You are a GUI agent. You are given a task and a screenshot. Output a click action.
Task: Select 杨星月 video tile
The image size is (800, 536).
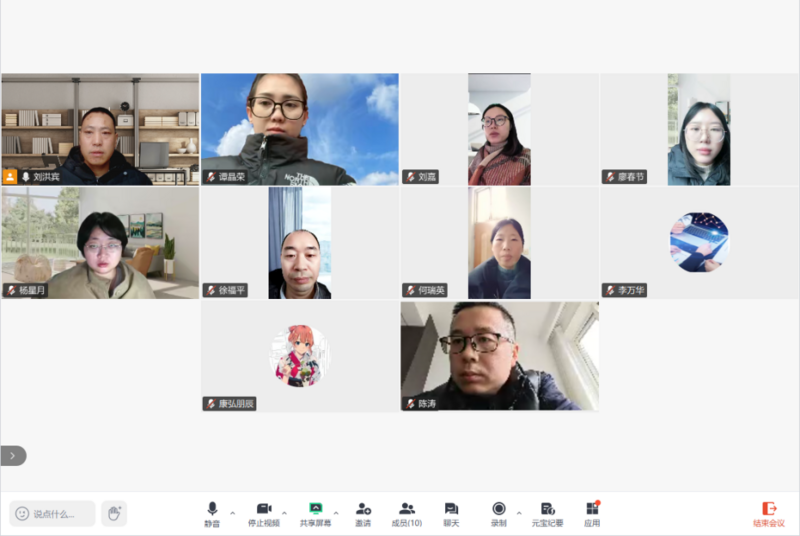coord(100,243)
